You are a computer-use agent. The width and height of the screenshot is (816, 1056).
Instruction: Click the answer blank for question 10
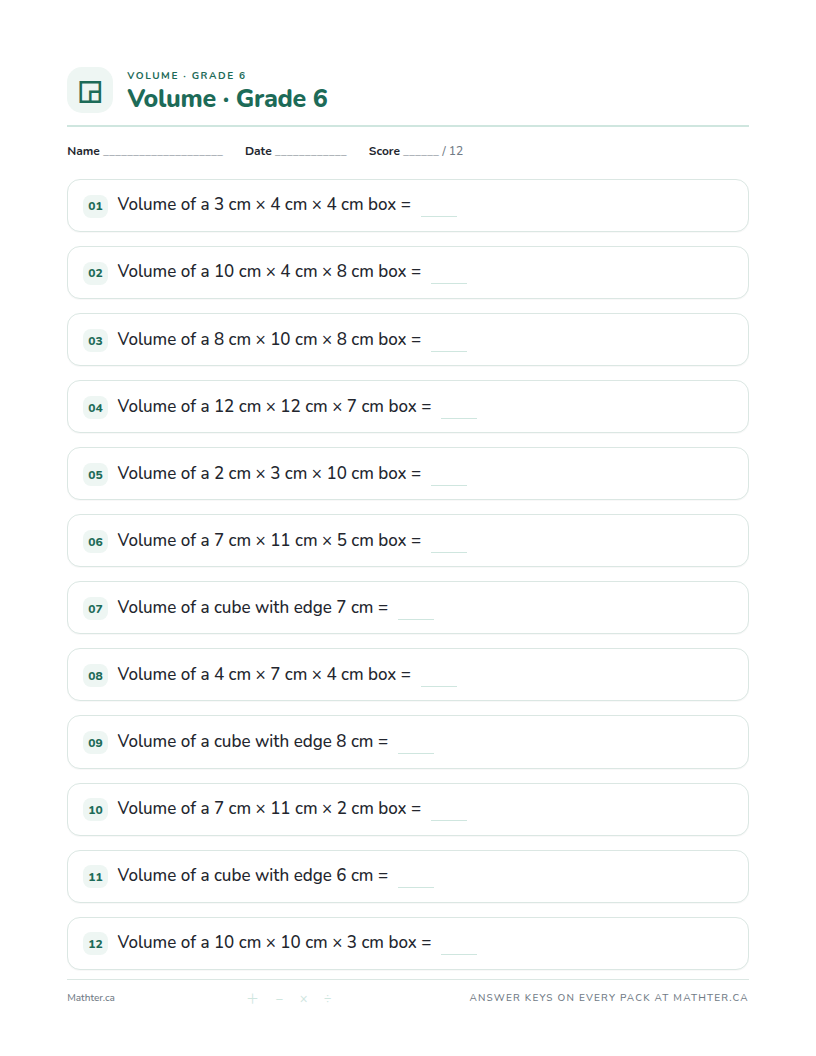click(449, 811)
